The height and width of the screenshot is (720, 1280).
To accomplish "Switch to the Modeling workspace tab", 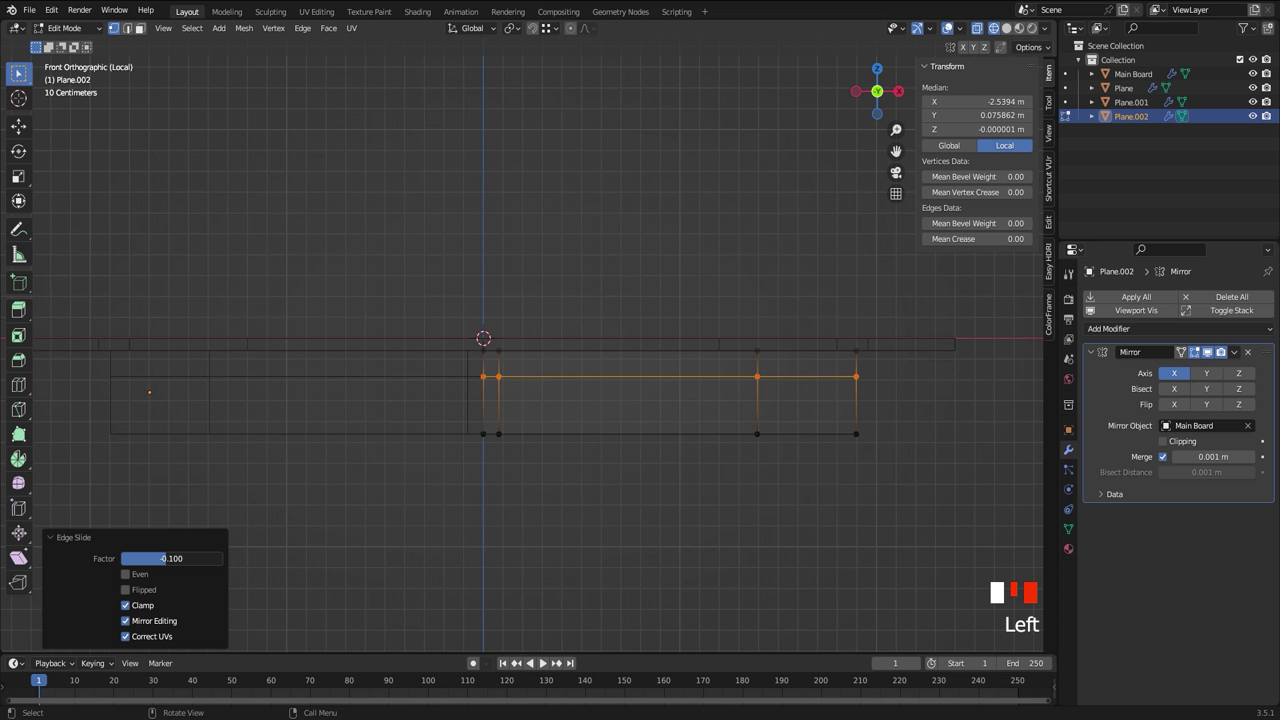I will tap(227, 12).
